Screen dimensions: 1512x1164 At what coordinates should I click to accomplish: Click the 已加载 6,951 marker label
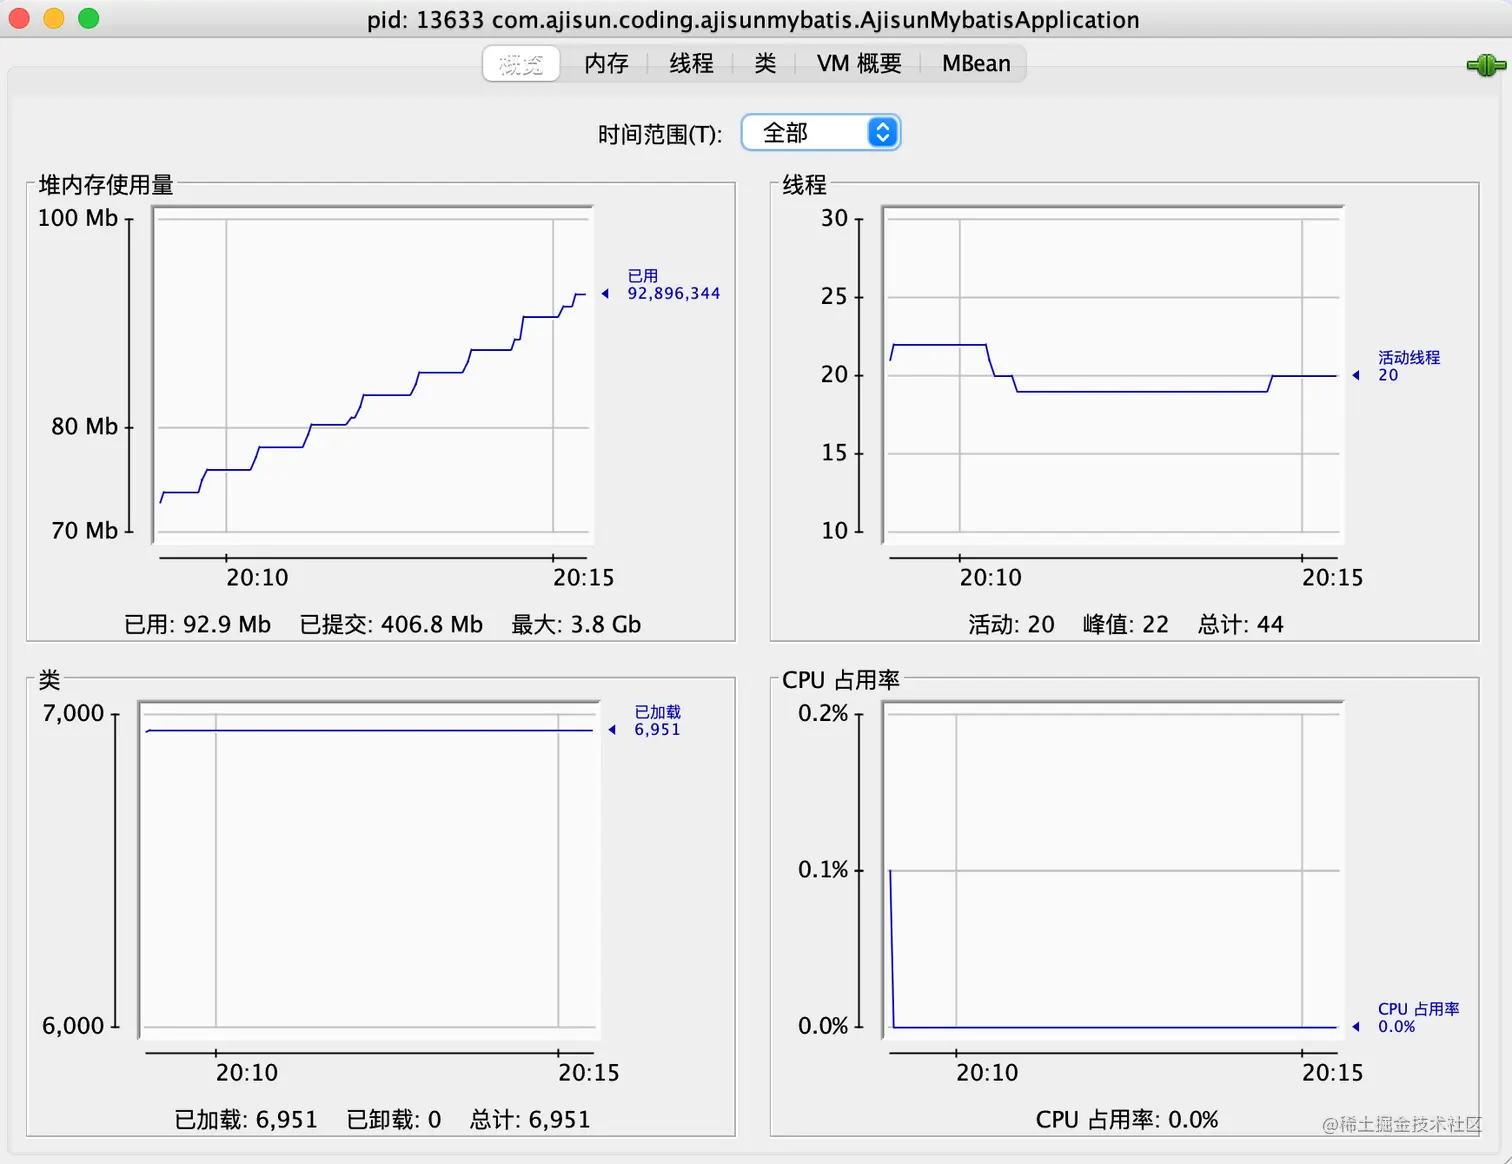(657, 720)
